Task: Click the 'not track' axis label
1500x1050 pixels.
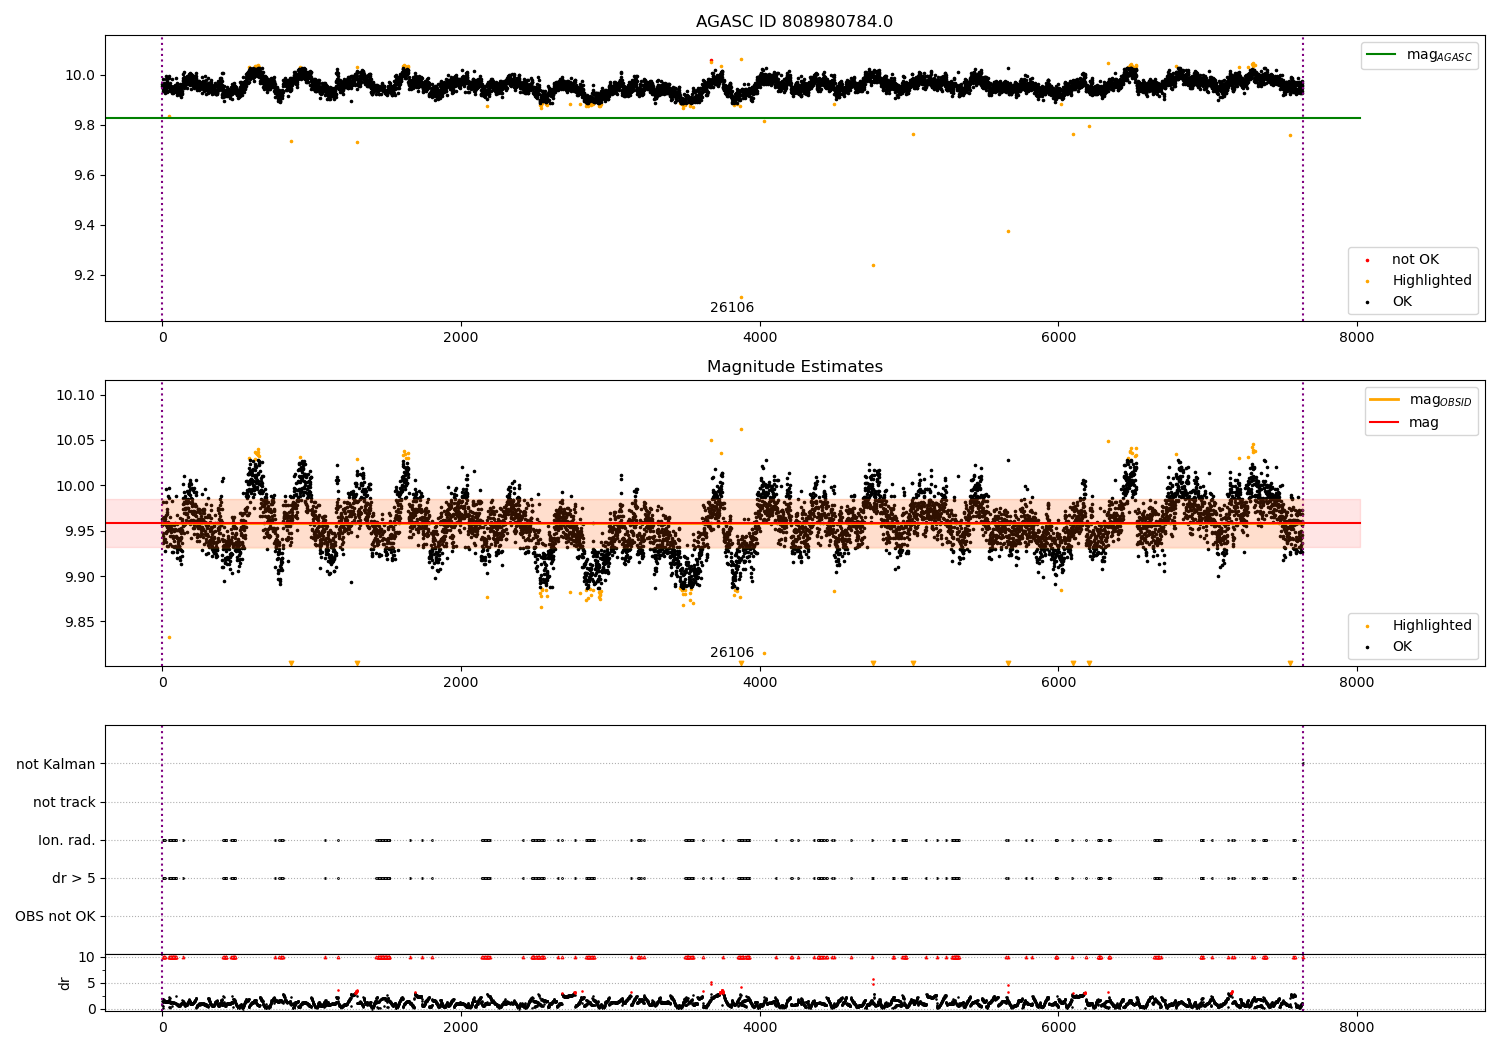Action: click(x=64, y=802)
